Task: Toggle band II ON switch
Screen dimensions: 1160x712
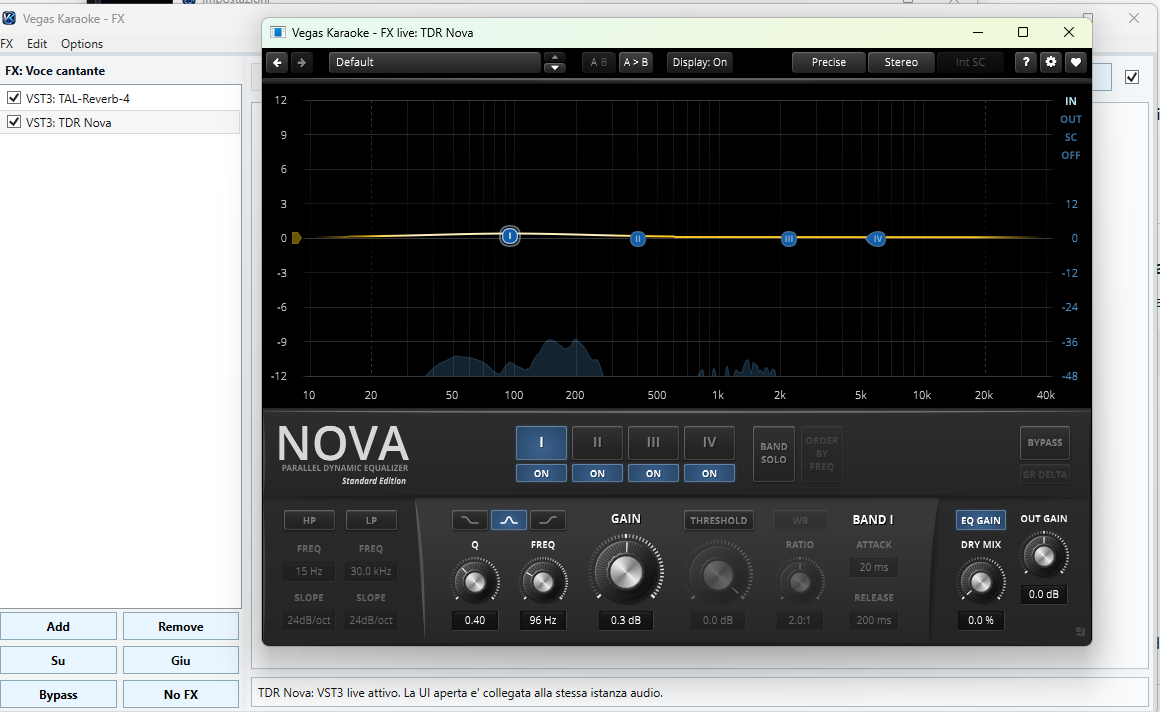Action: tap(597, 473)
